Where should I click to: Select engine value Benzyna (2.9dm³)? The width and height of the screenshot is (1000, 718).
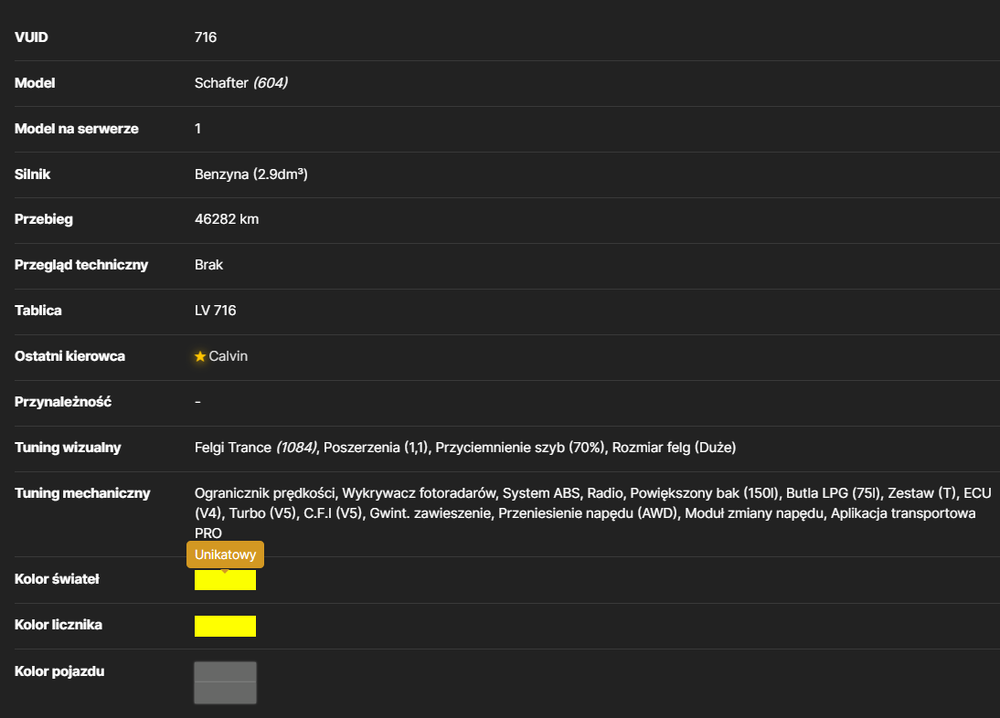tap(251, 174)
